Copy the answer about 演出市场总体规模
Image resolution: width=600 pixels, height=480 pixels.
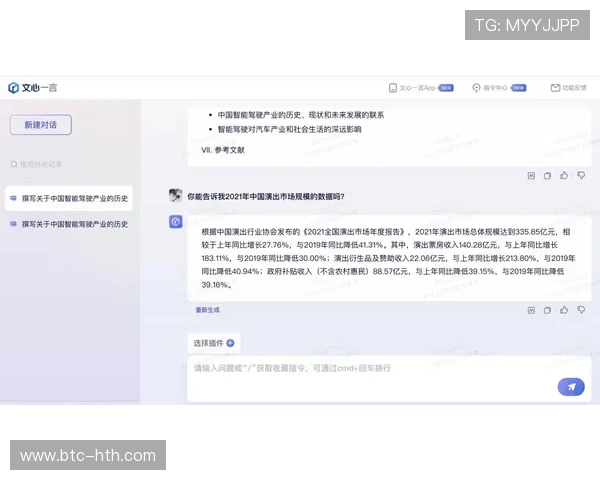click(547, 310)
